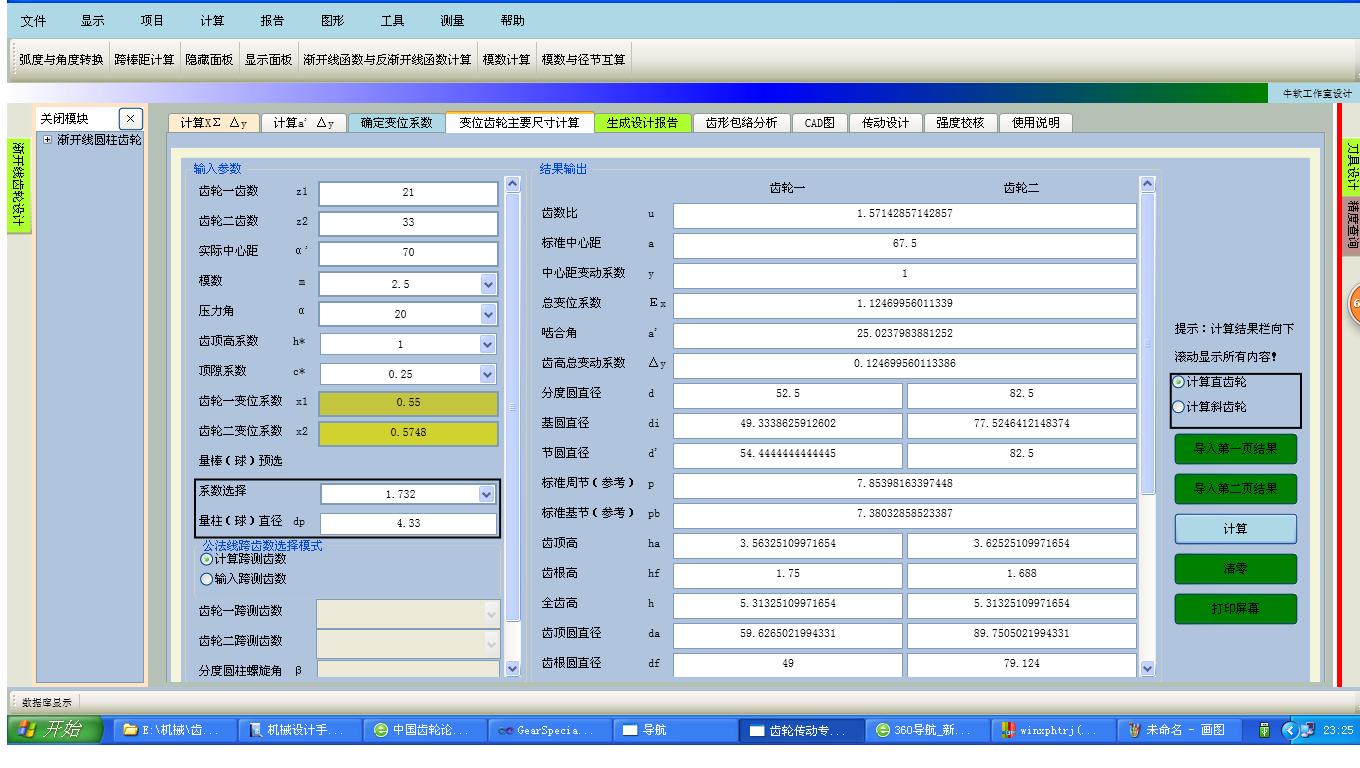Switch to 计算XΣ Δy tab
Image resolution: width=1360 pixels, height=768 pixels.
[x=213, y=123]
